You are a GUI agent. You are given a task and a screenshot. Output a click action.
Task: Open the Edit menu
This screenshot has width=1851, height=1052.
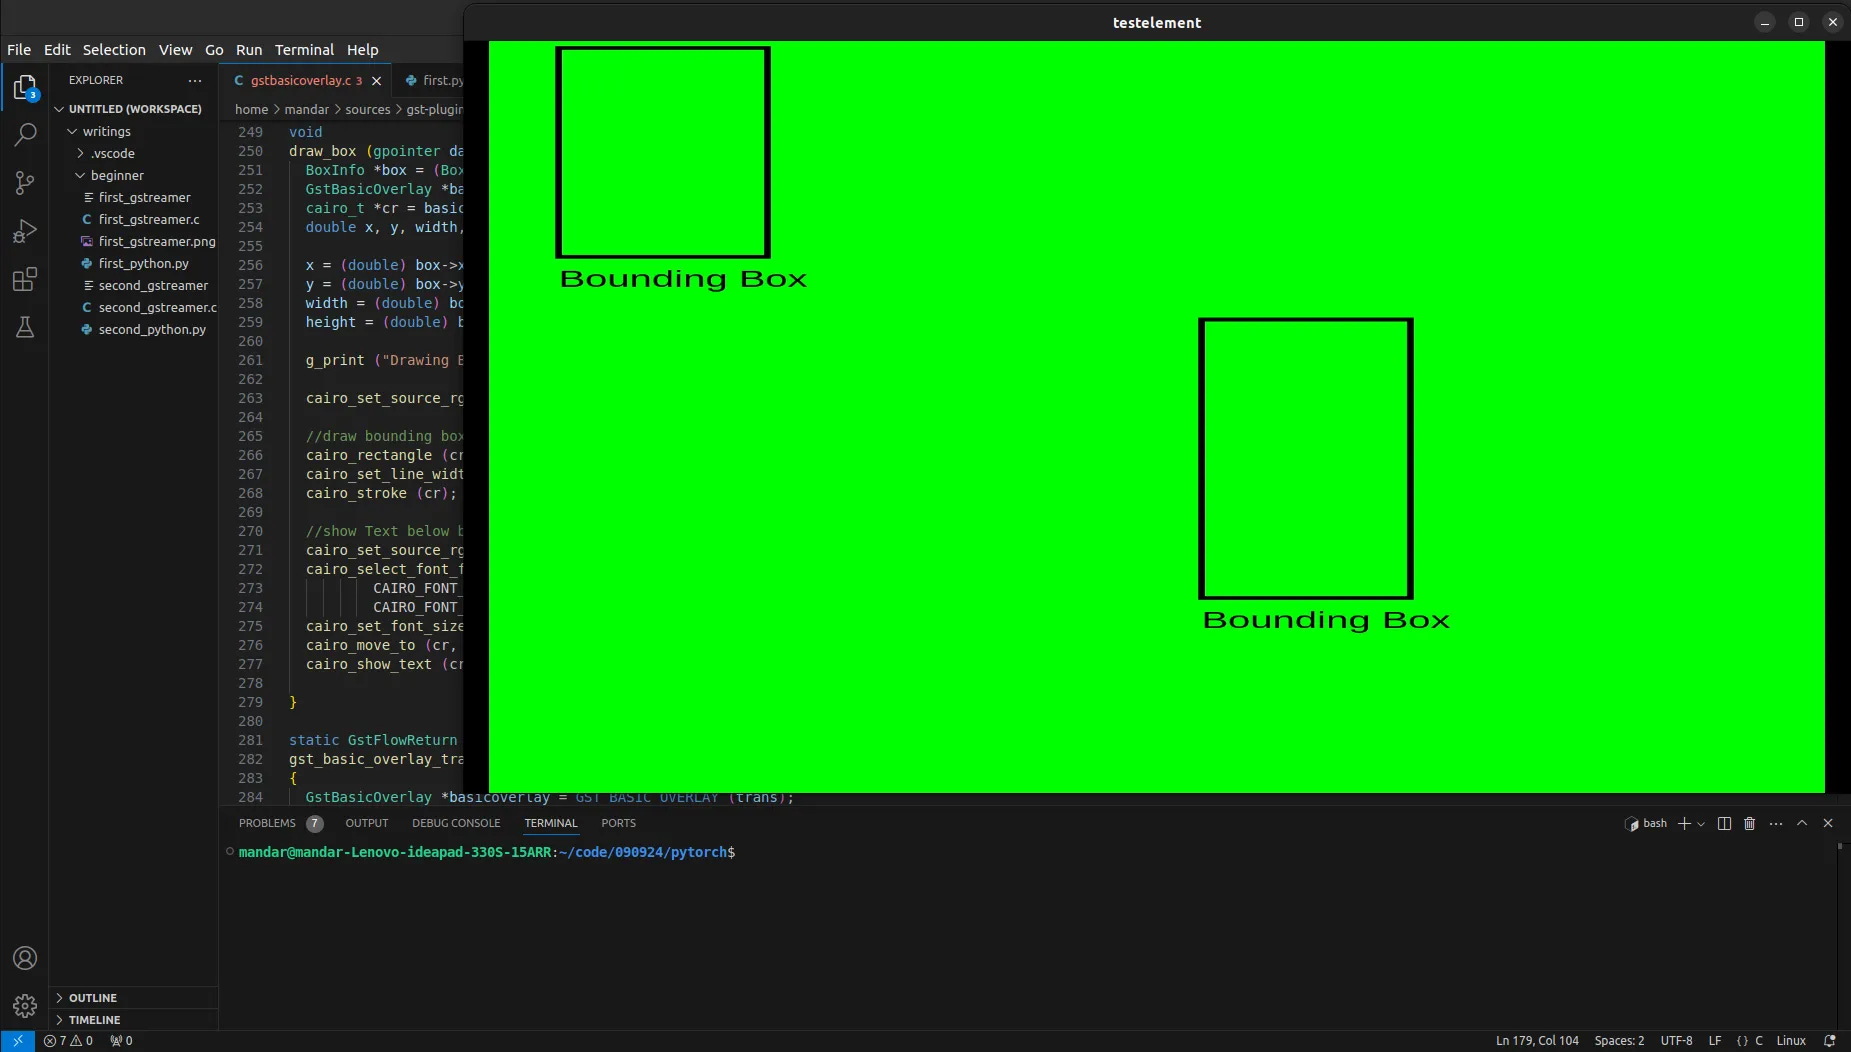pyautogui.click(x=57, y=49)
